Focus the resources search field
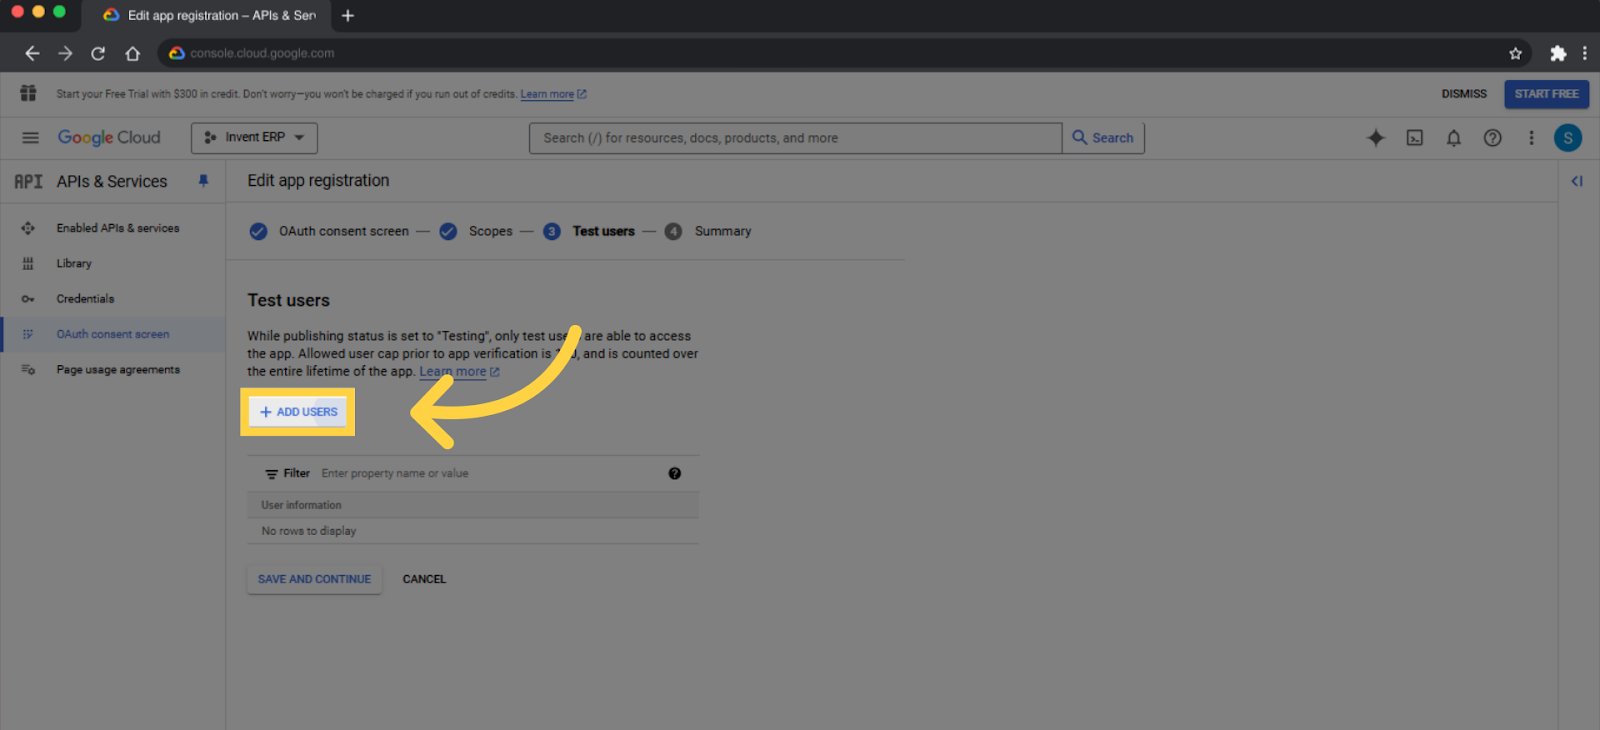Viewport: 1600px width, 730px height. [x=795, y=138]
